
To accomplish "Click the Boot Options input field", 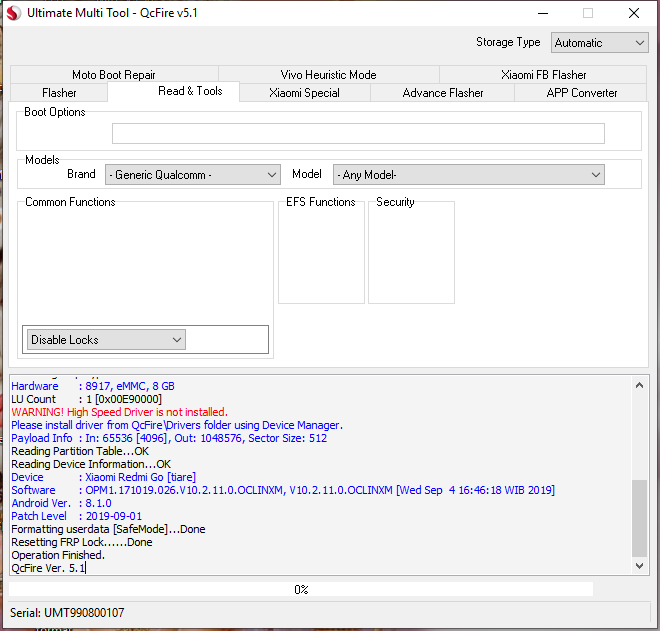I will 358,133.
